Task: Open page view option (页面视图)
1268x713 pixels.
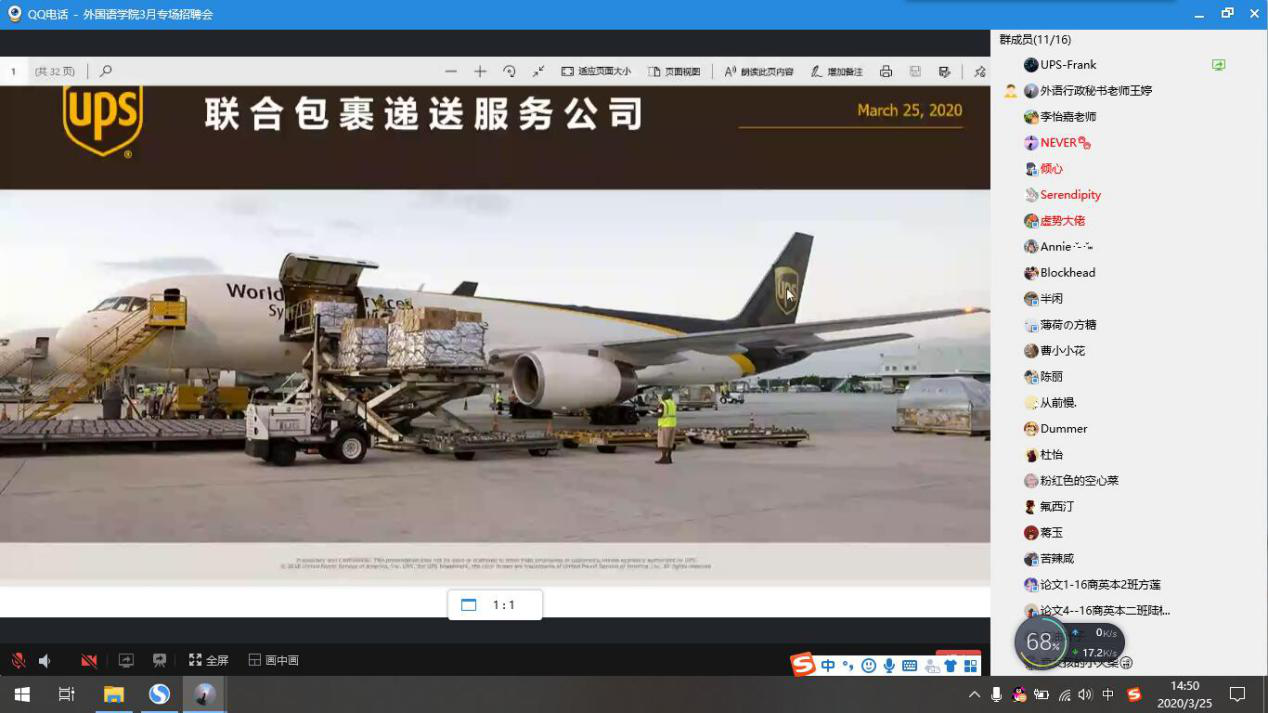Action: point(674,72)
